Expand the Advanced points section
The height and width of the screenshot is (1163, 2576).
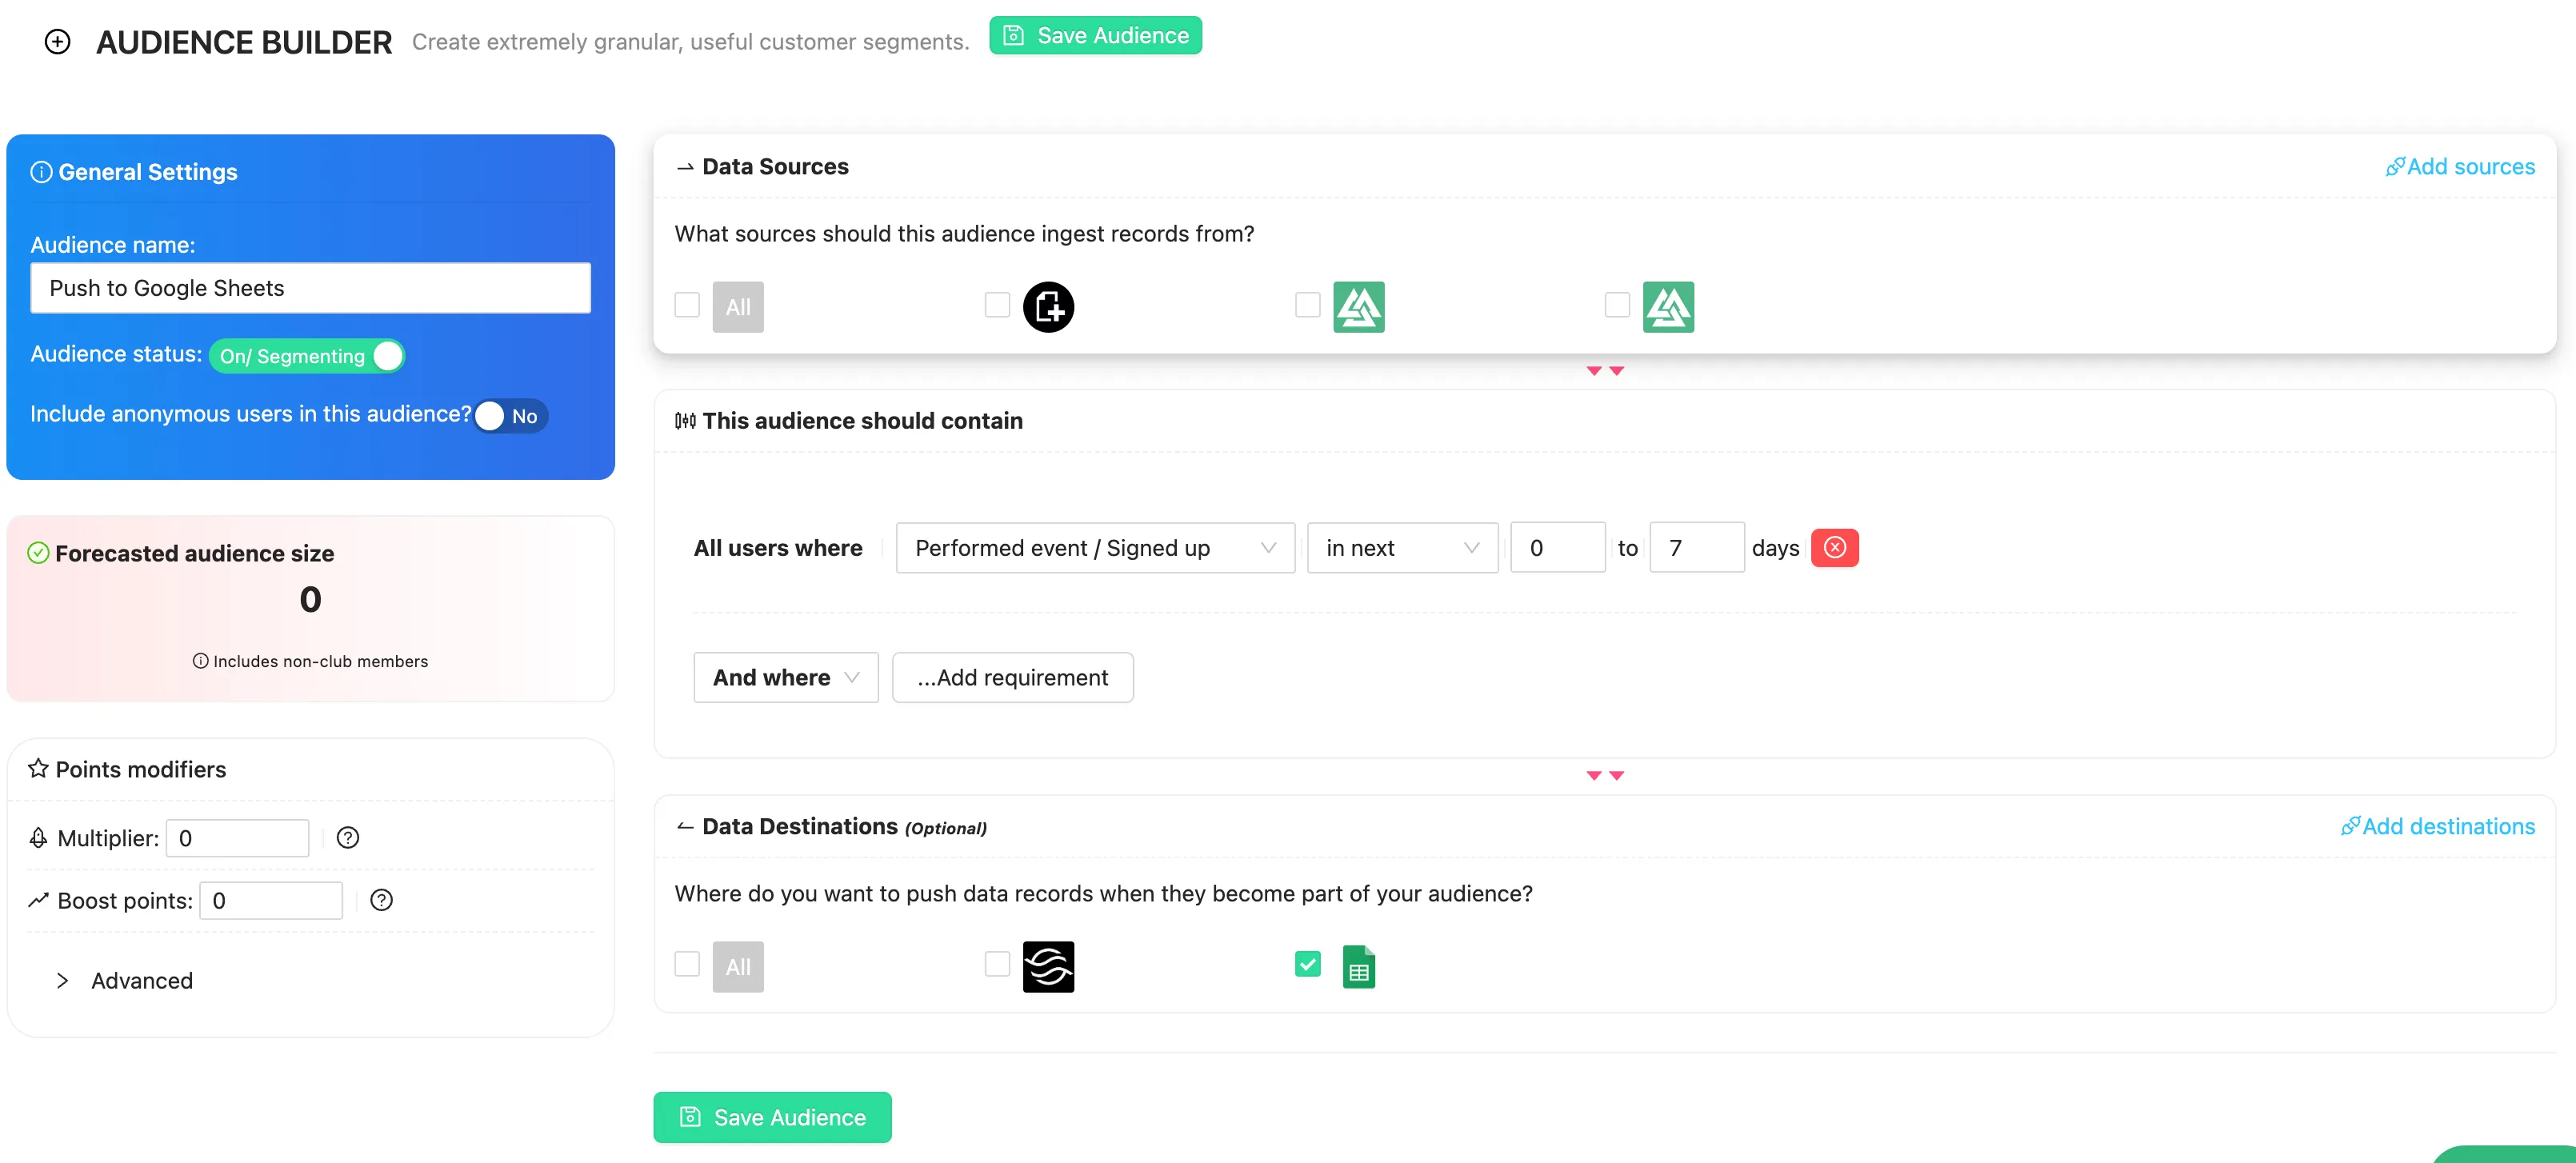pos(63,980)
